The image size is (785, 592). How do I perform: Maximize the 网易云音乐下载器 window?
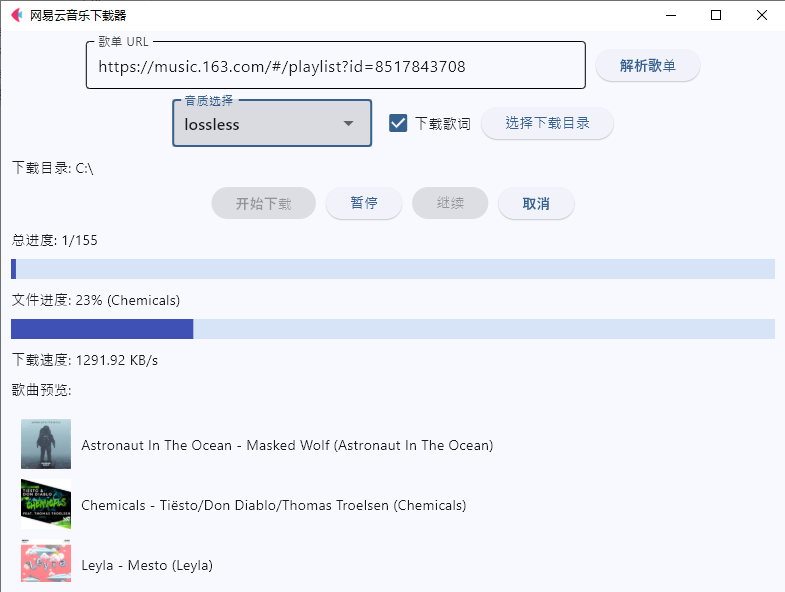click(x=716, y=15)
